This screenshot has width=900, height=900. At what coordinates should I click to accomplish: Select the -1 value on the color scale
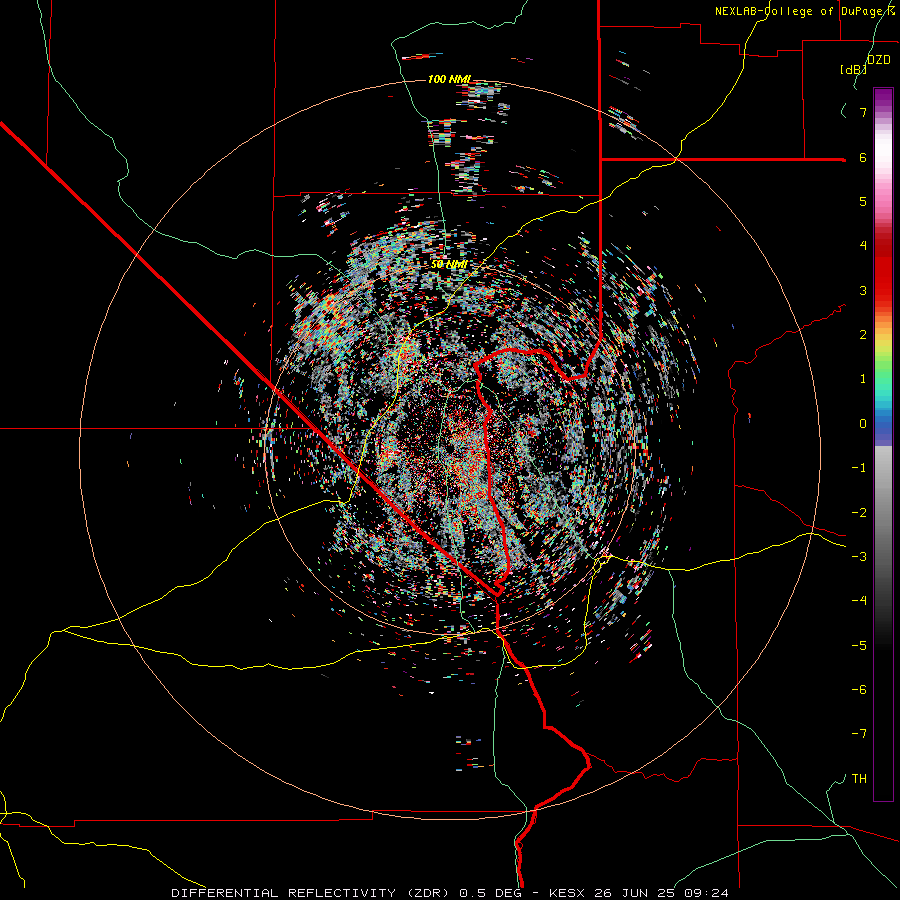click(x=859, y=468)
